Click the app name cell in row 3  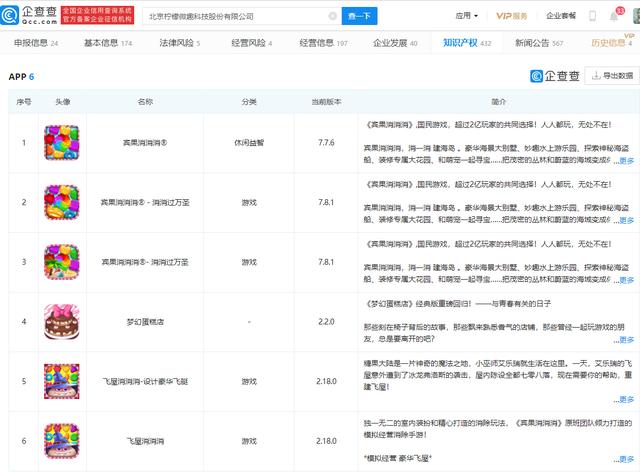145,262
